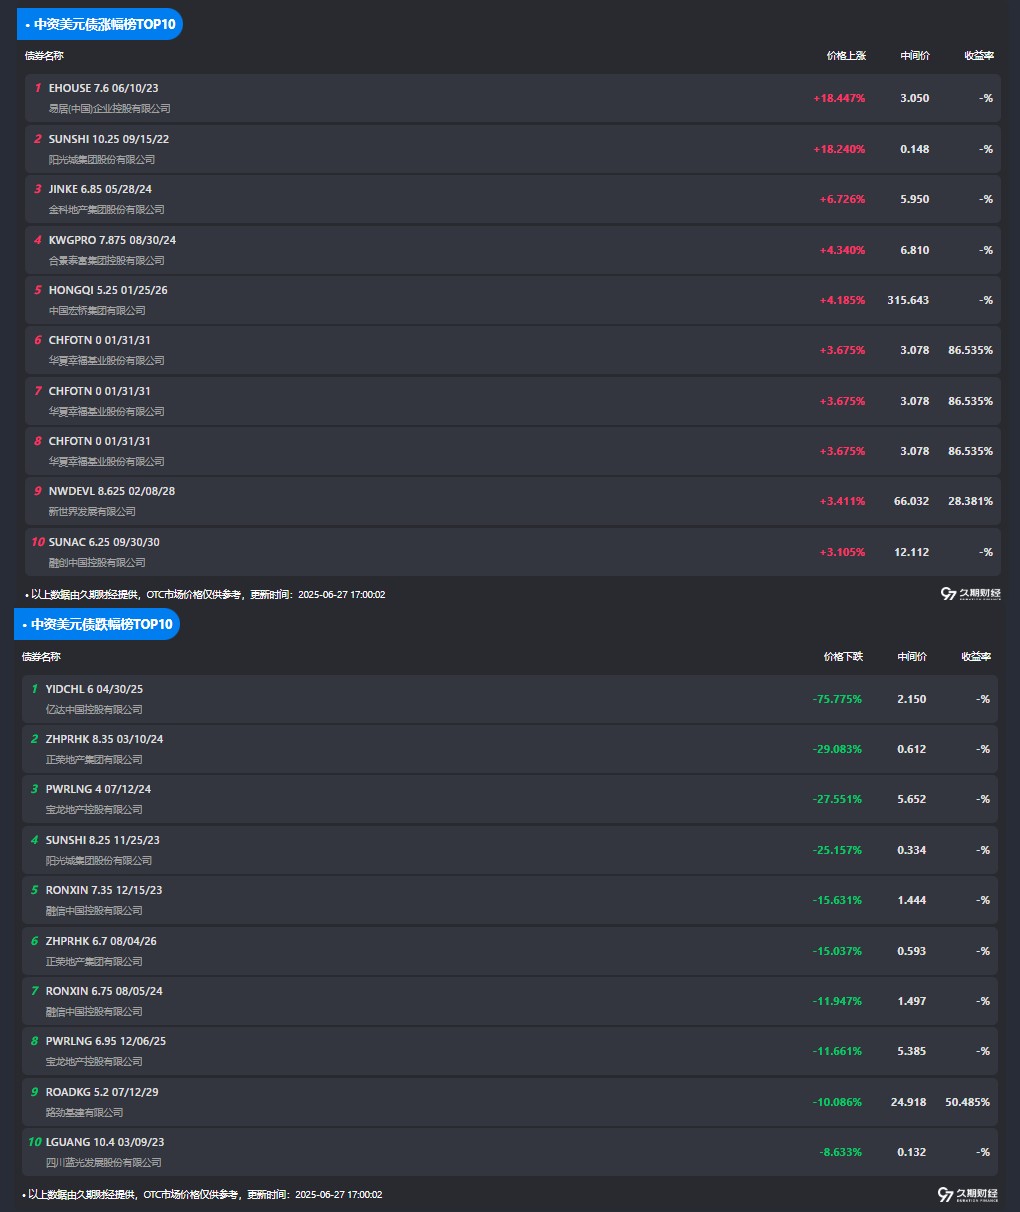The height and width of the screenshot is (1212, 1020).
Task: Select the 中资美元债涨幅榜TOP10 header tab
Action: point(100,24)
